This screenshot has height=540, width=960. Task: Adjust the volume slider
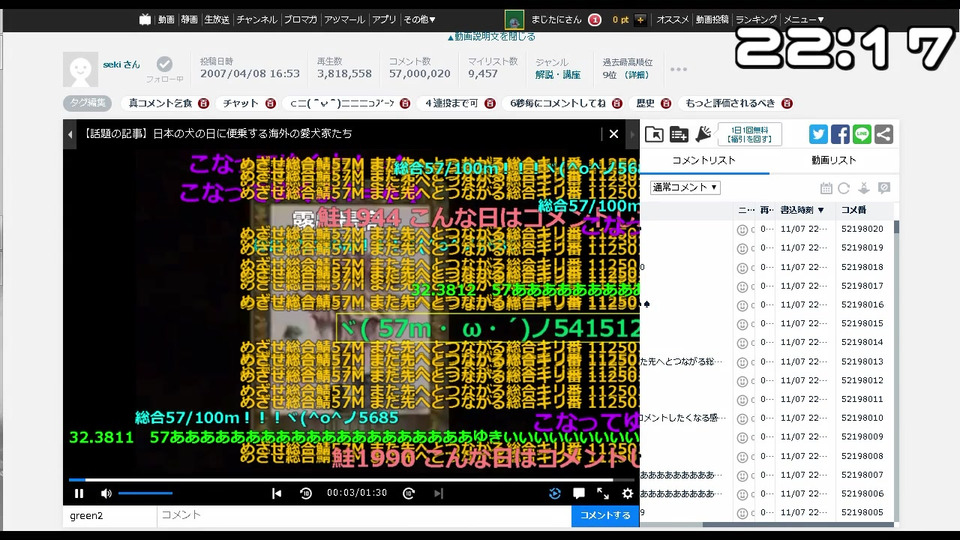(146, 493)
